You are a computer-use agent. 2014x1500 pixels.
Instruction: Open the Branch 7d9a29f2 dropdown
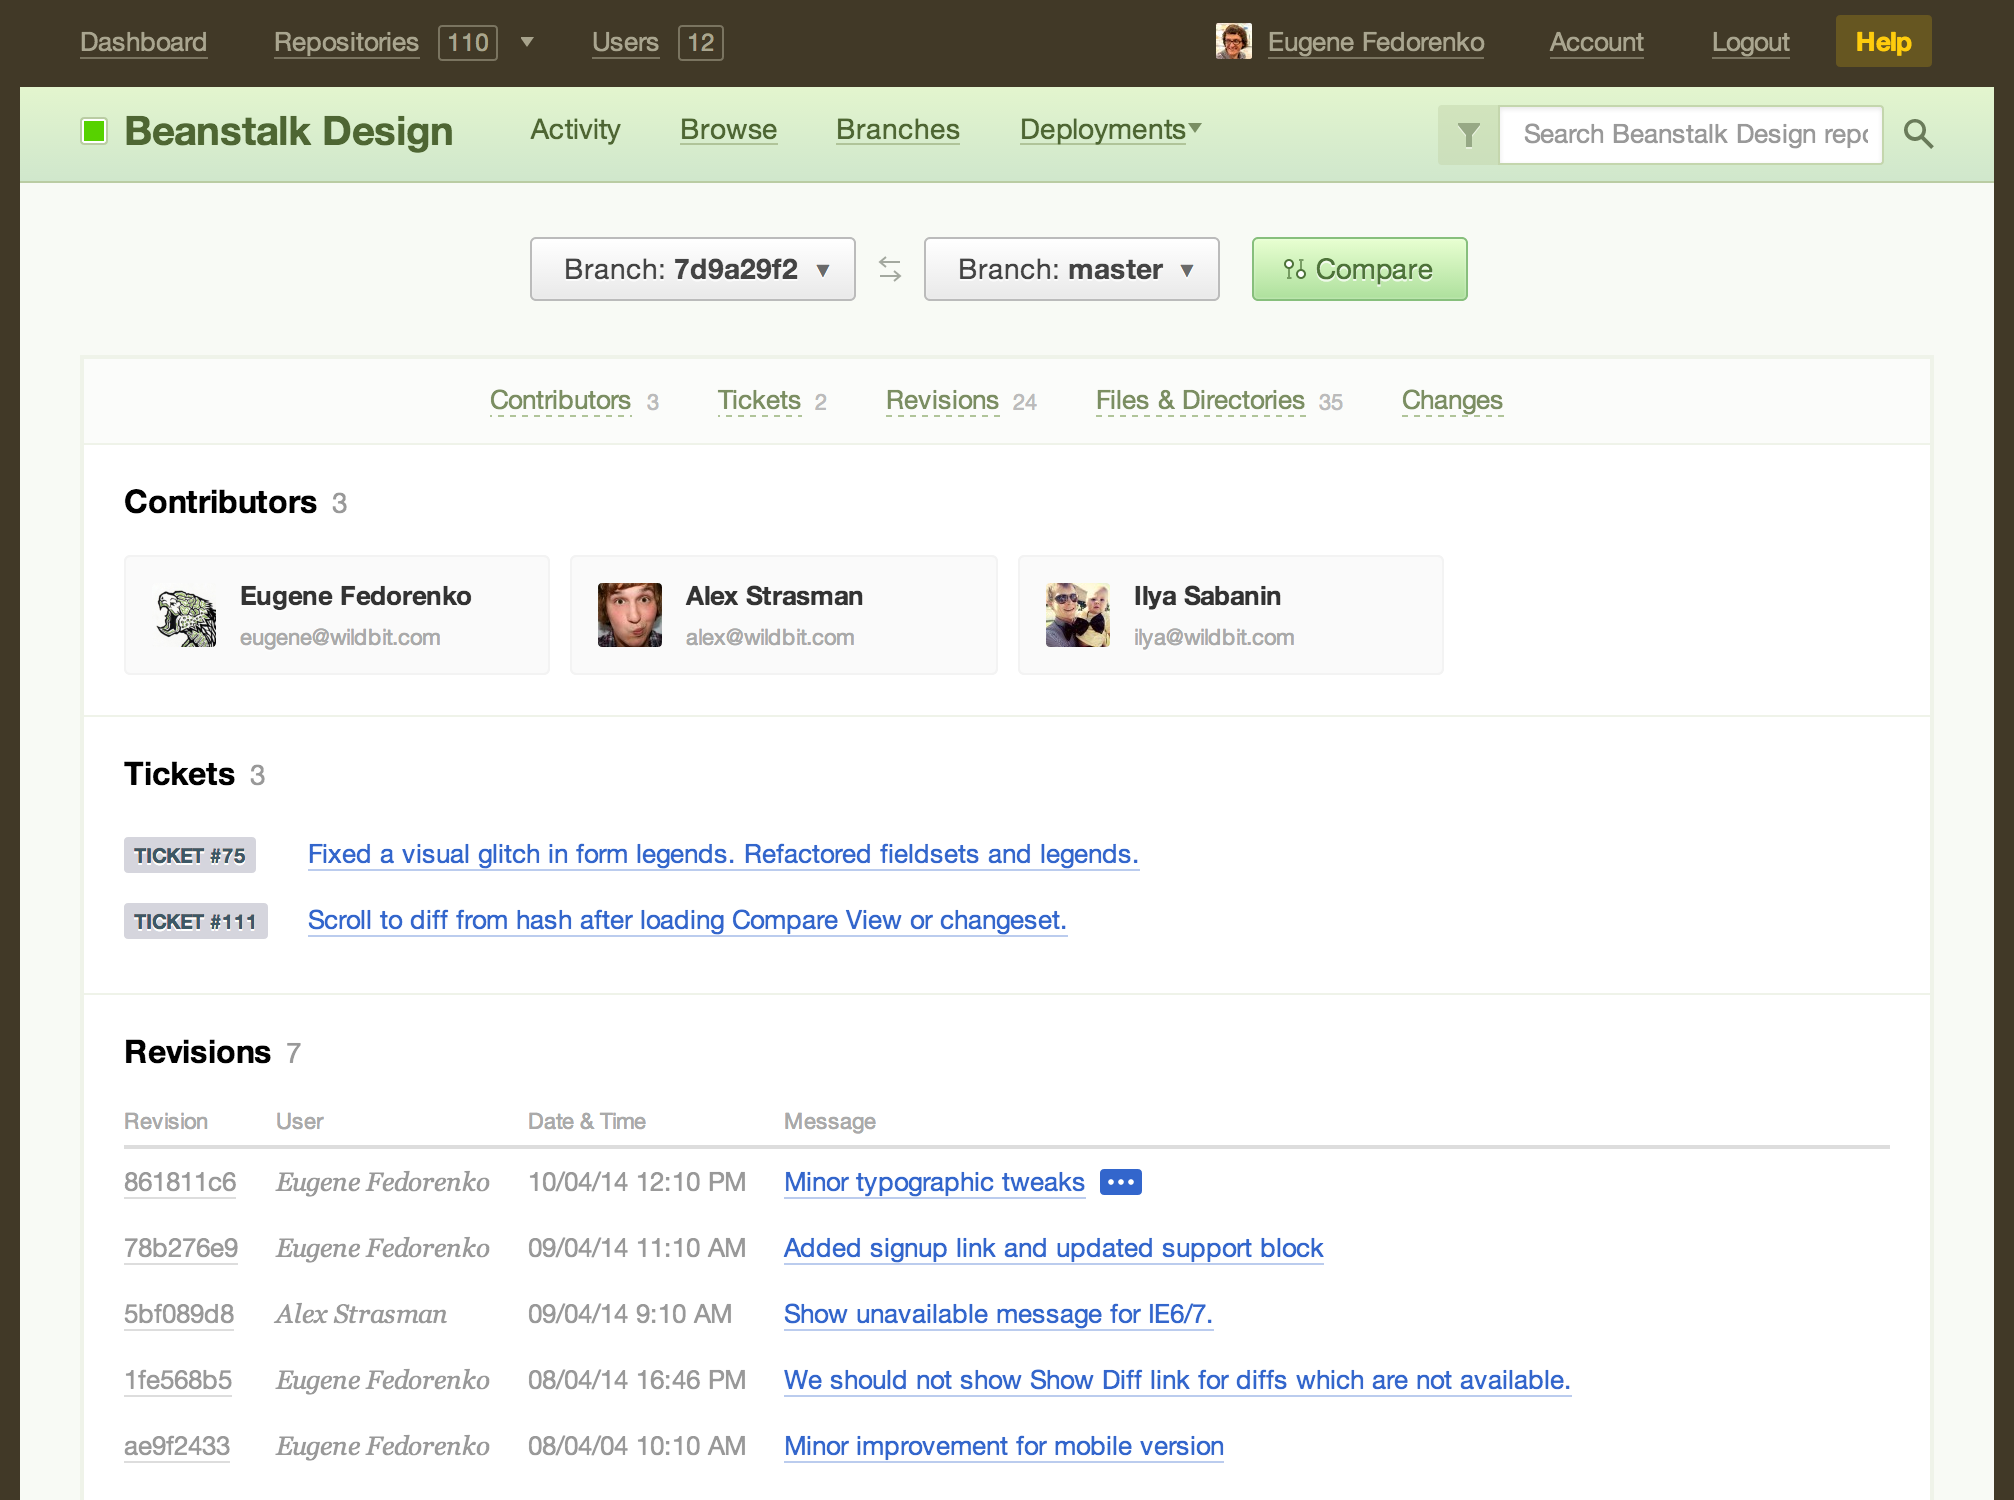click(693, 269)
